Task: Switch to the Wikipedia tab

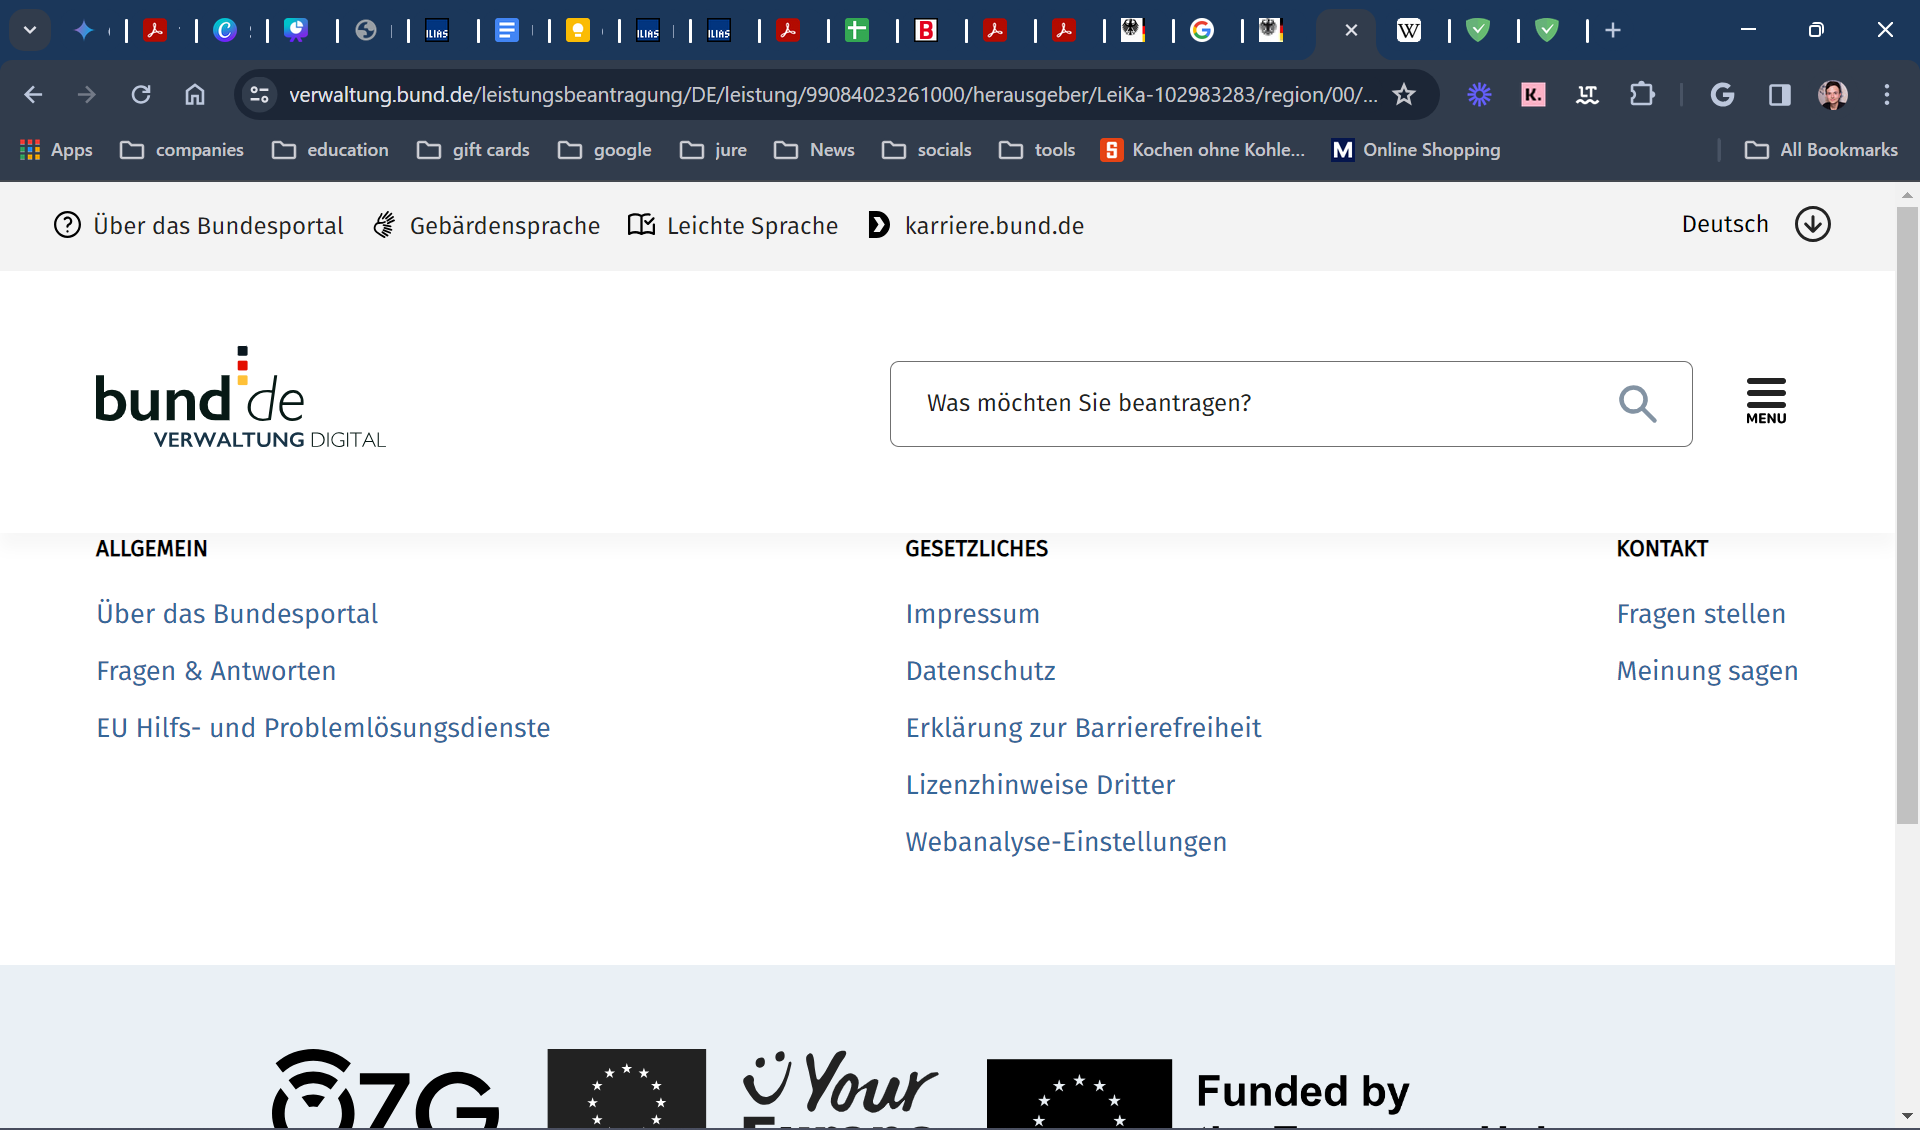Action: tap(1408, 30)
